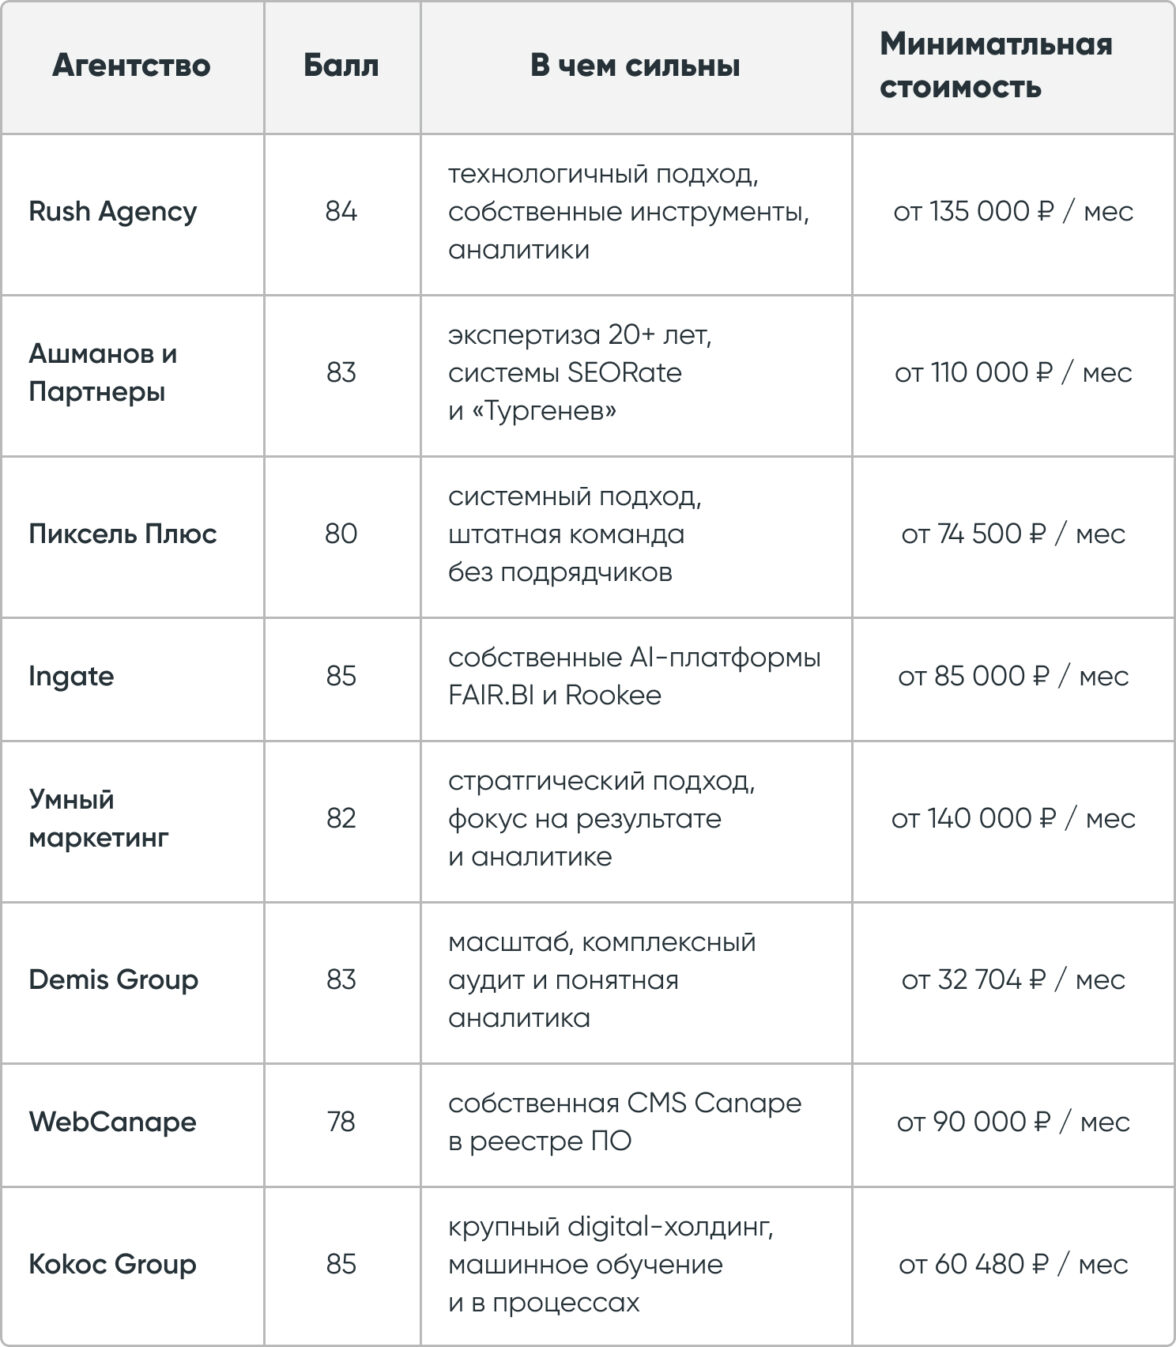Click the Demis Group agency name
Image resolution: width=1176 pixels, height=1347 pixels.
point(113,980)
